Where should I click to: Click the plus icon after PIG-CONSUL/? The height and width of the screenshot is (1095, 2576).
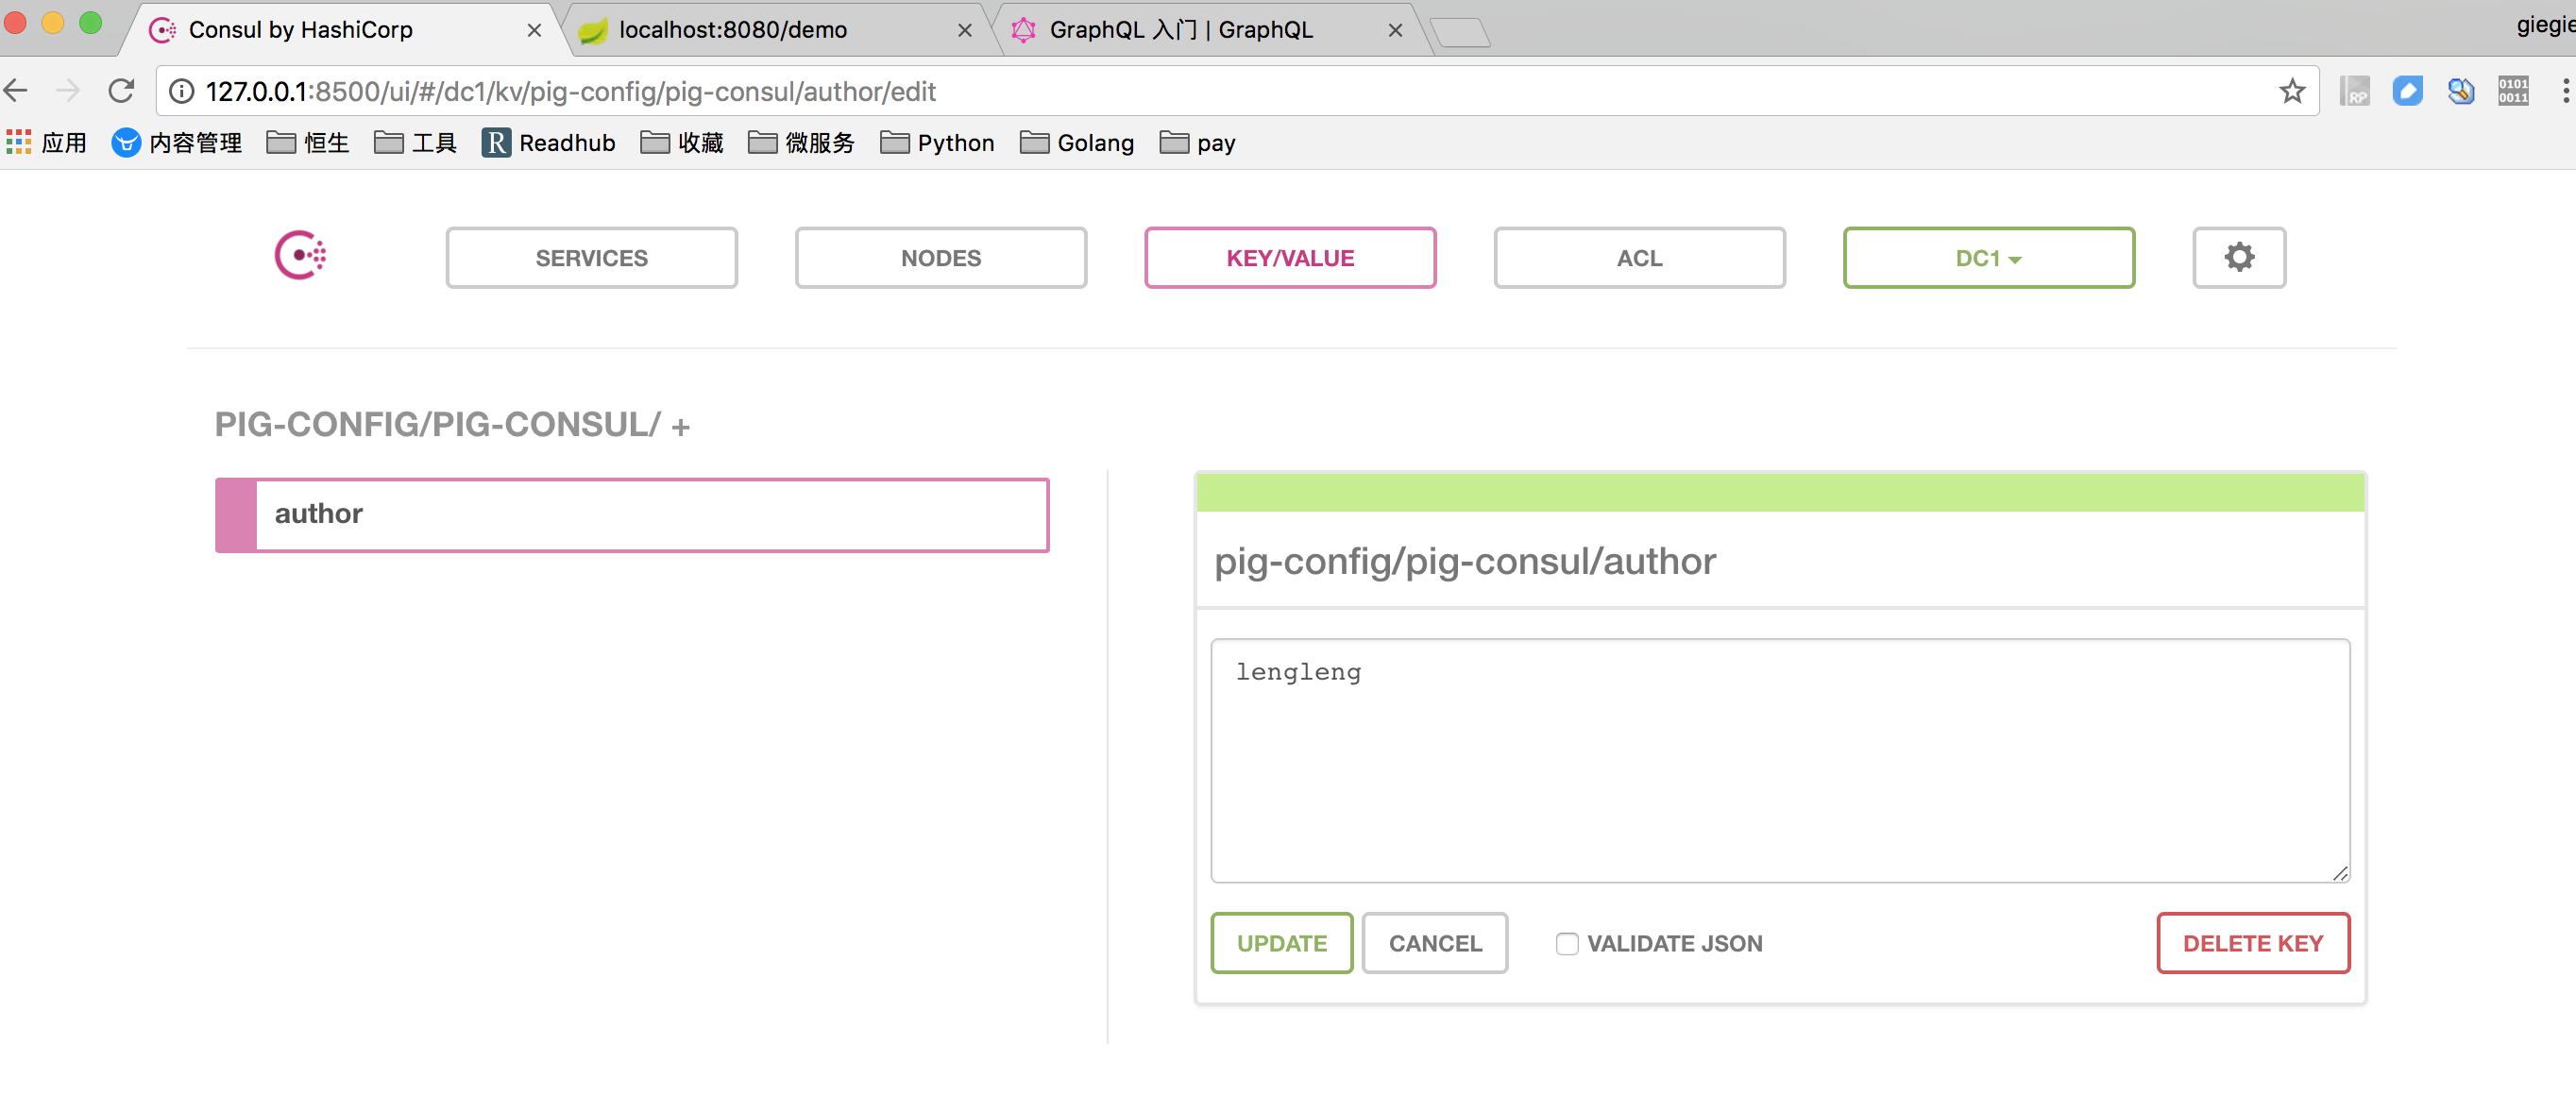click(681, 428)
